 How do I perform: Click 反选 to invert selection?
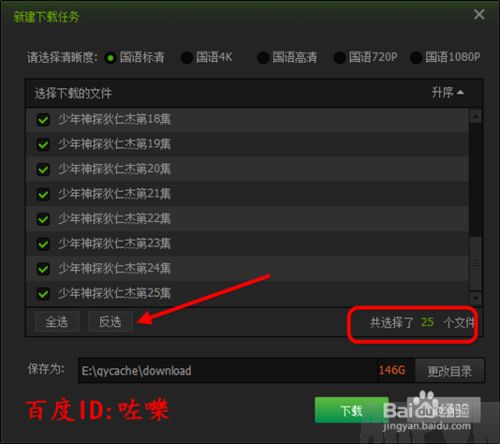(x=110, y=322)
